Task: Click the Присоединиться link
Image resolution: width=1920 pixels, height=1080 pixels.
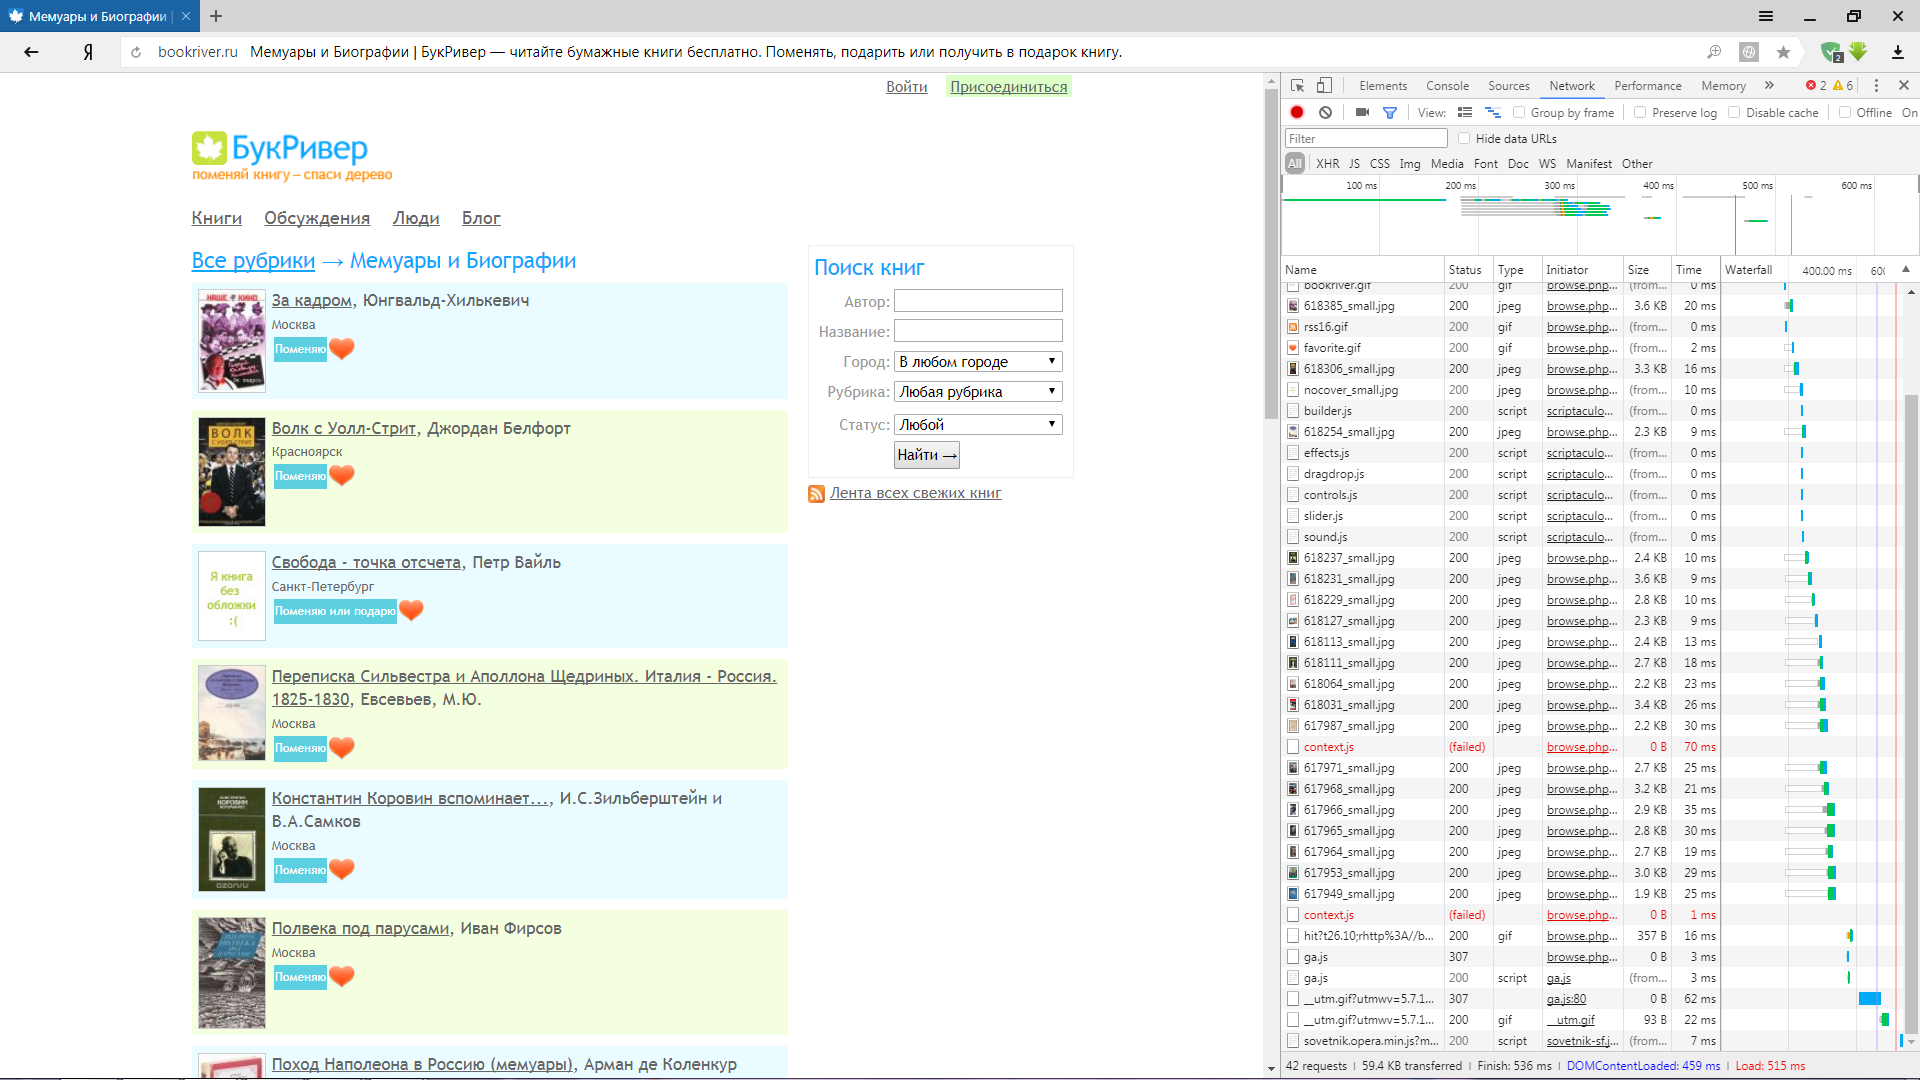Action: pyautogui.click(x=1009, y=87)
